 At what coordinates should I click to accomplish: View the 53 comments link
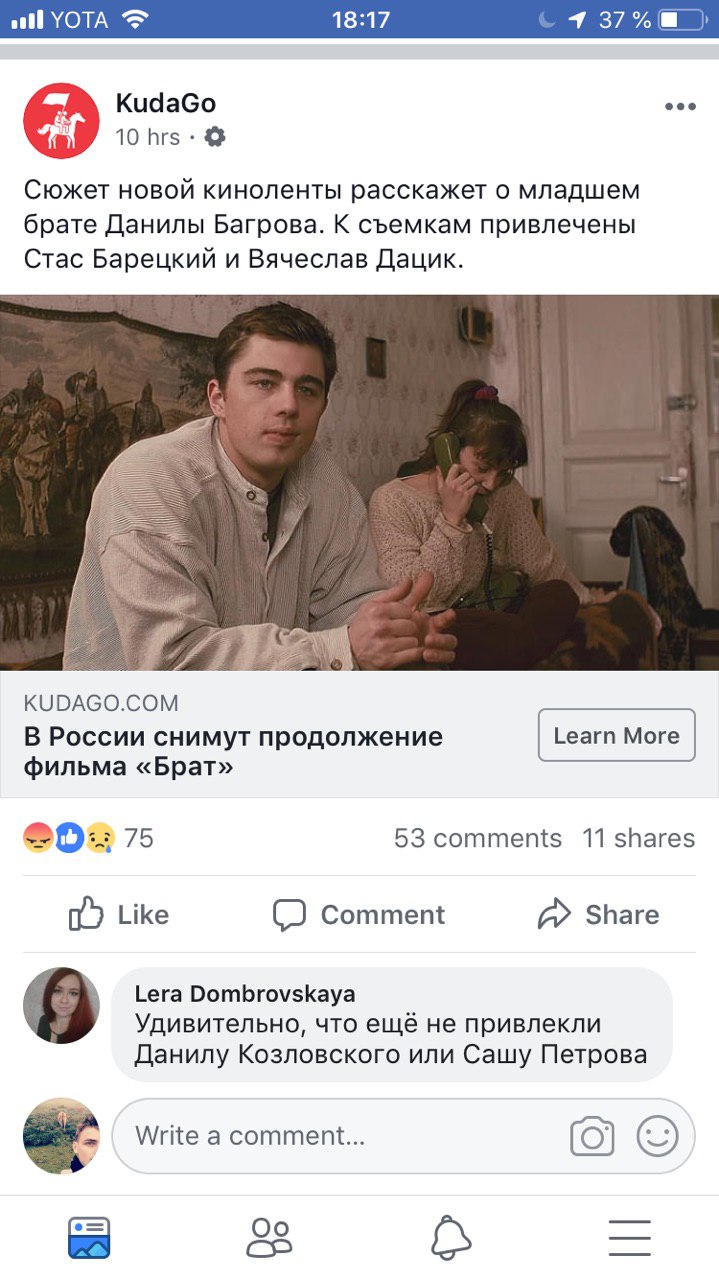point(478,838)
